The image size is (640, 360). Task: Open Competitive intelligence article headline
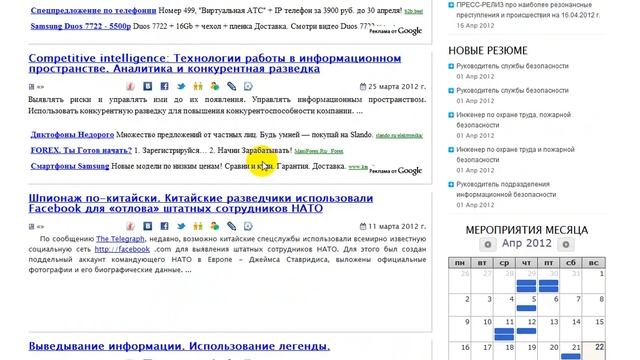(215, 63)
